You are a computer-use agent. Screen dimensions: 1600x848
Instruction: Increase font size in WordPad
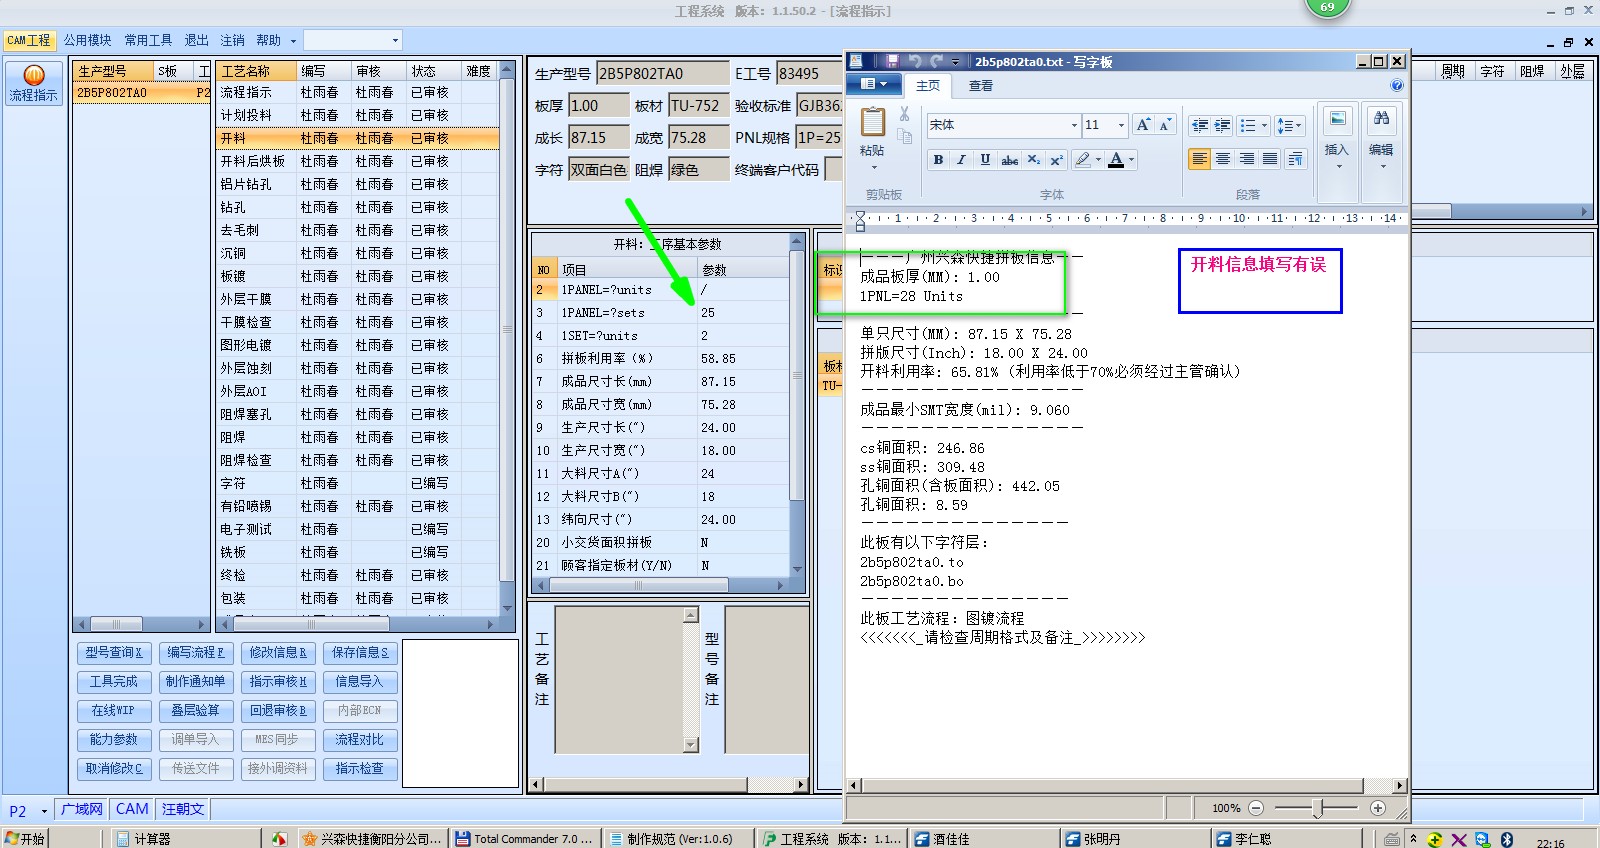click(1143, 125)
